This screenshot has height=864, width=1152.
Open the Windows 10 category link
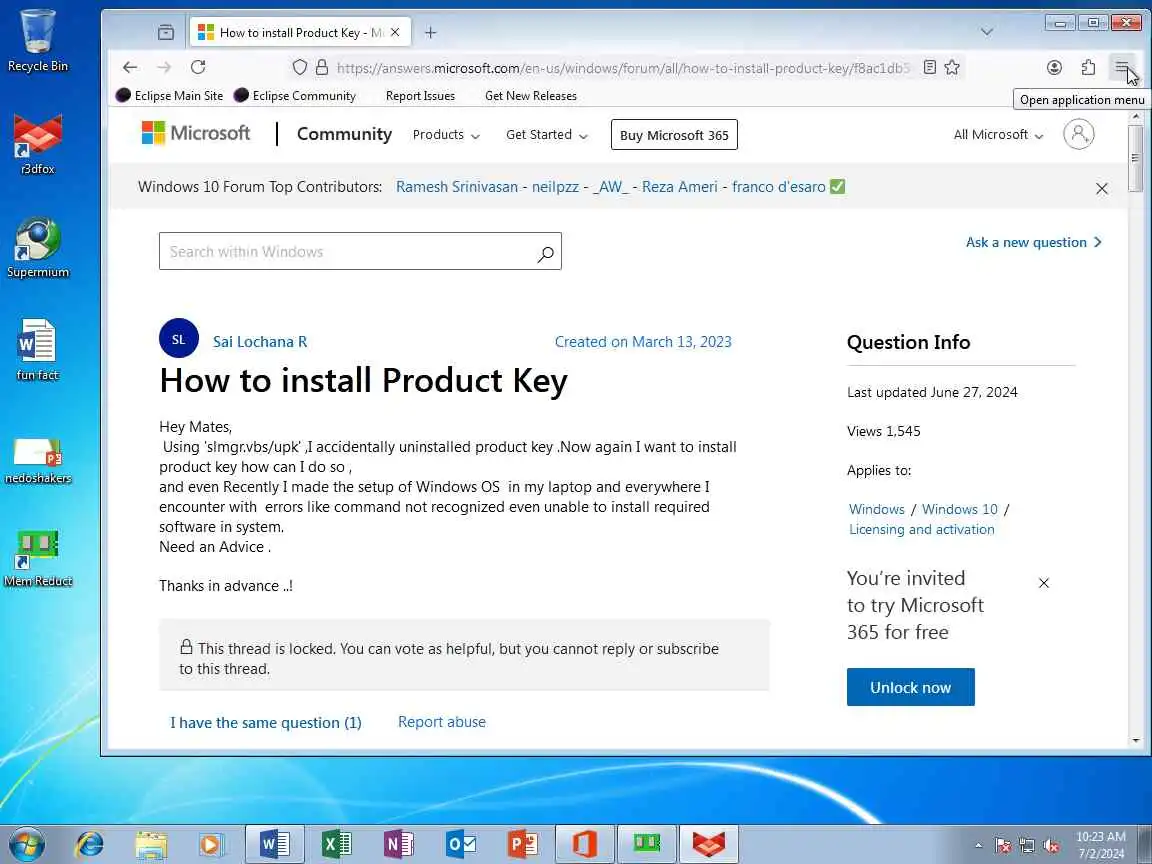[x=960, y=509]
